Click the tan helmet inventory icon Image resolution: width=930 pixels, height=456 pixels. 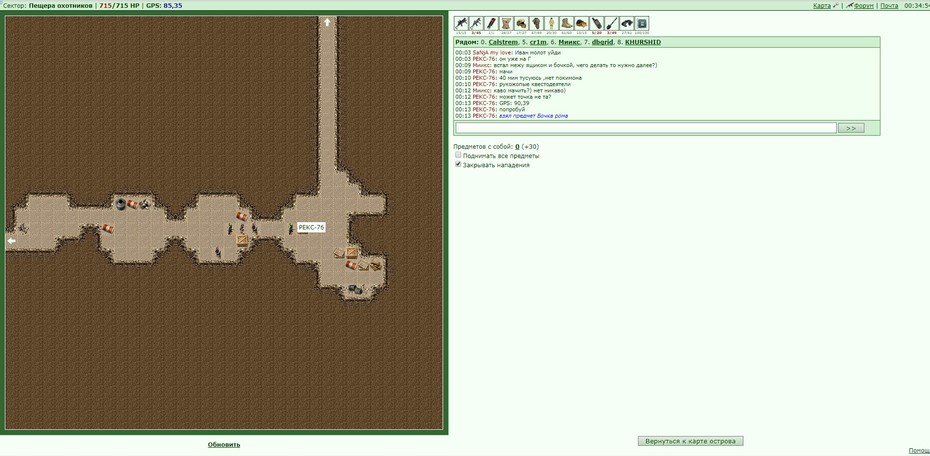[x=521, y=24]
